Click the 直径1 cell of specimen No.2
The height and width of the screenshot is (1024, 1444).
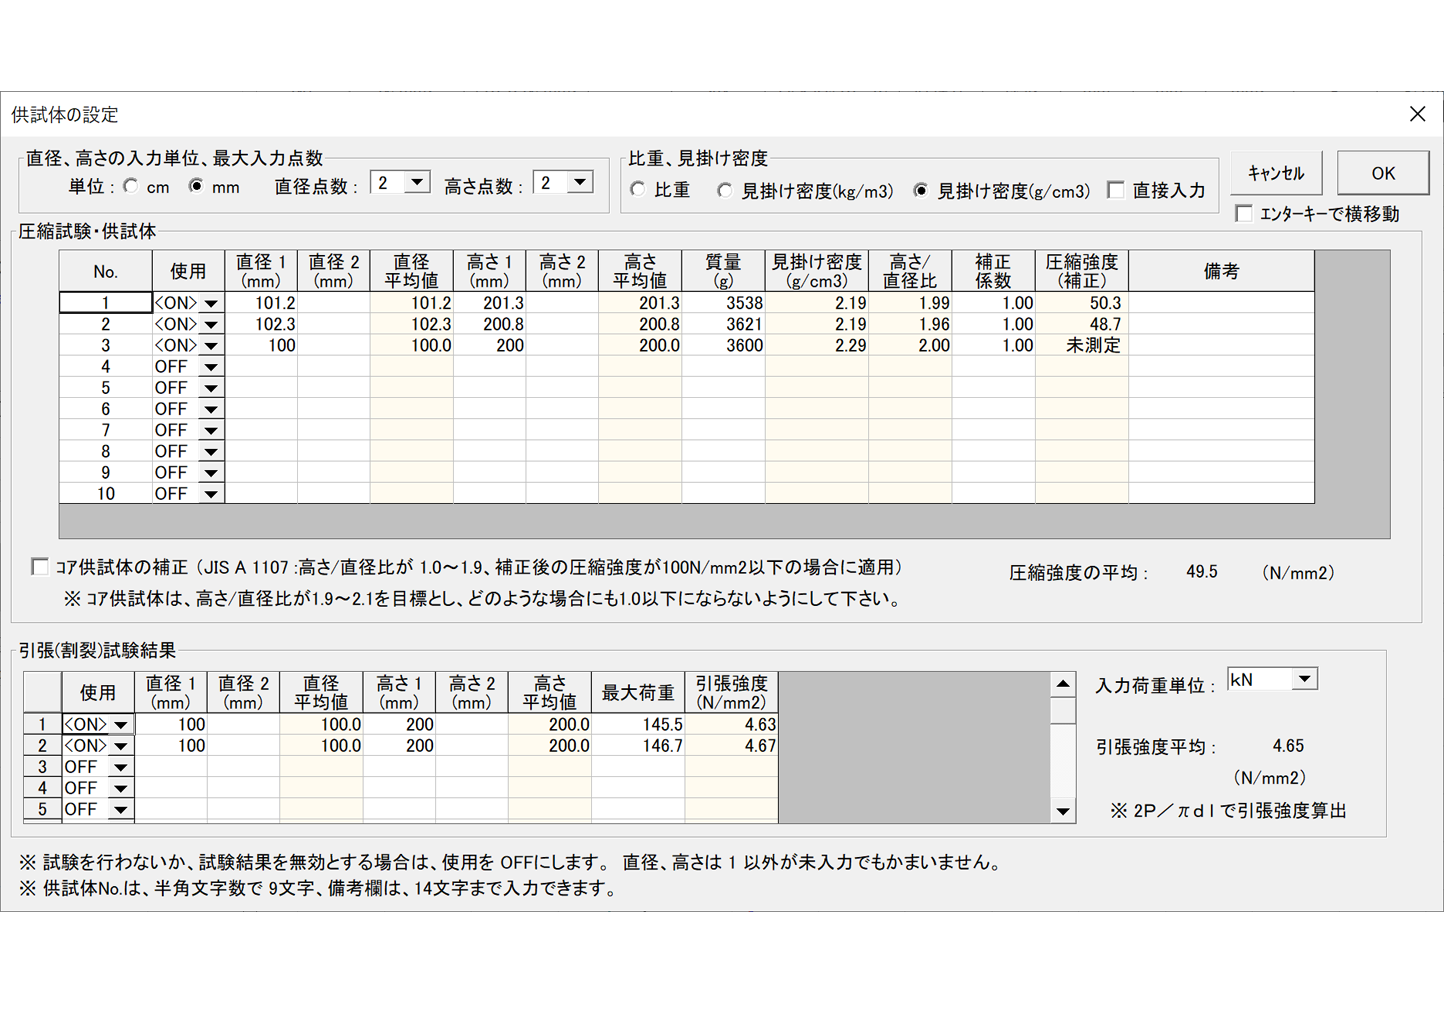(x=262, y=324)
